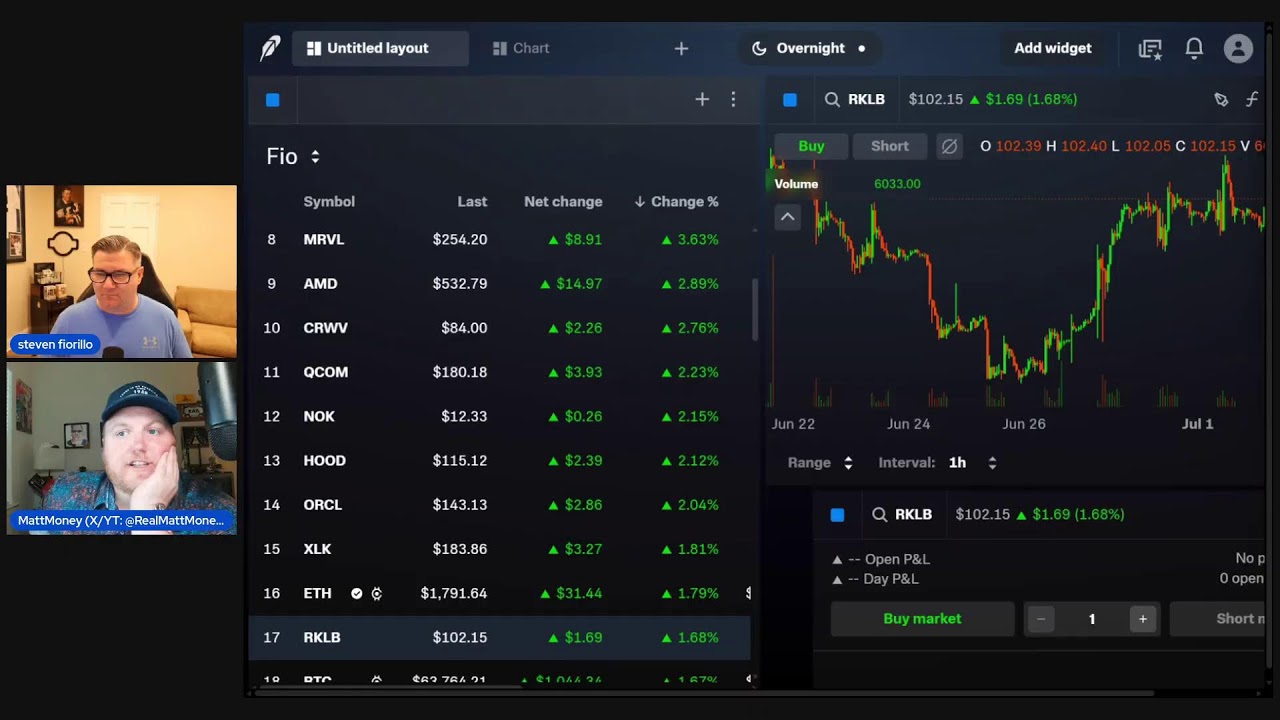1280x720 pixels.
Task: Click the Add widget button
Action: coord(1053,48)
